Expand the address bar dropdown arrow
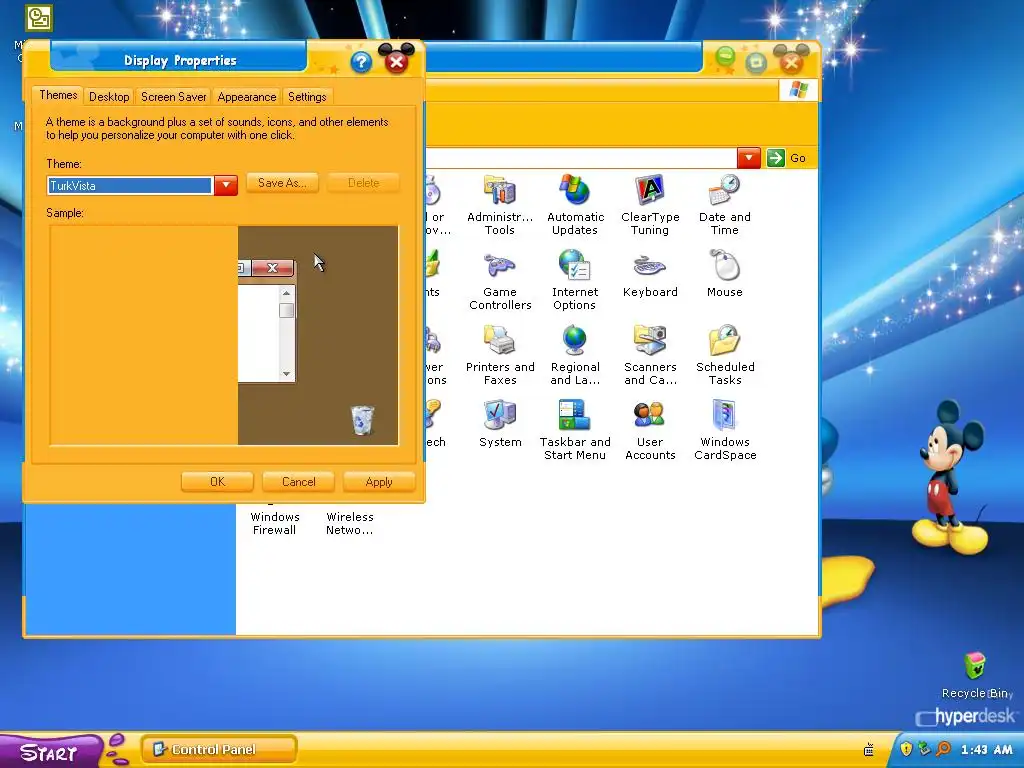Viewport: 1024px width, 768px height. (748, 158)
